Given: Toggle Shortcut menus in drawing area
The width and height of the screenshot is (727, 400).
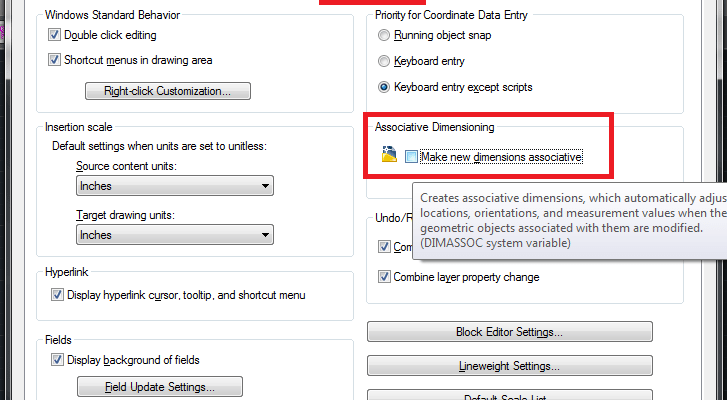Looking at the screenshot, I should (55, 60).
